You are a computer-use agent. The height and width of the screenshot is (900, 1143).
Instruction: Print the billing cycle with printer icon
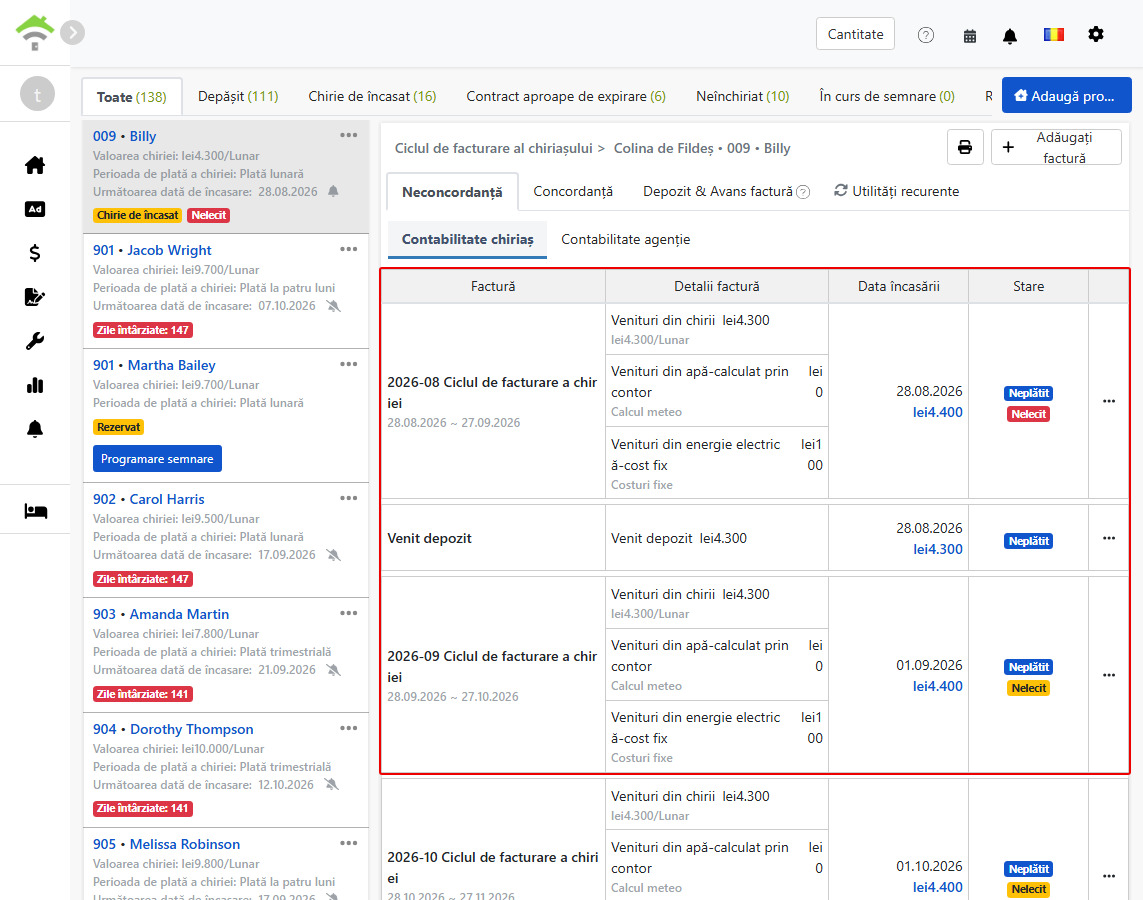[965, 147]
